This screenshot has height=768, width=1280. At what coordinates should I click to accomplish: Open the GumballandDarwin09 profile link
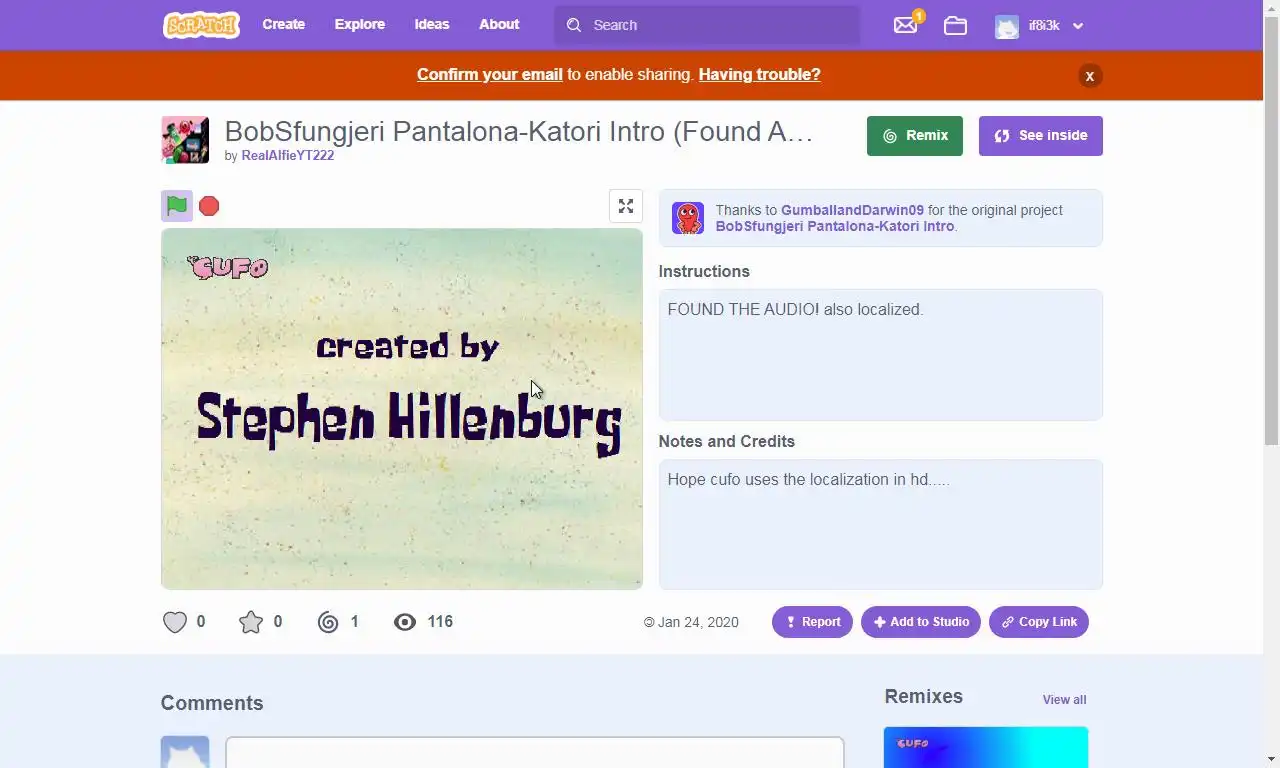pos(852,210)
